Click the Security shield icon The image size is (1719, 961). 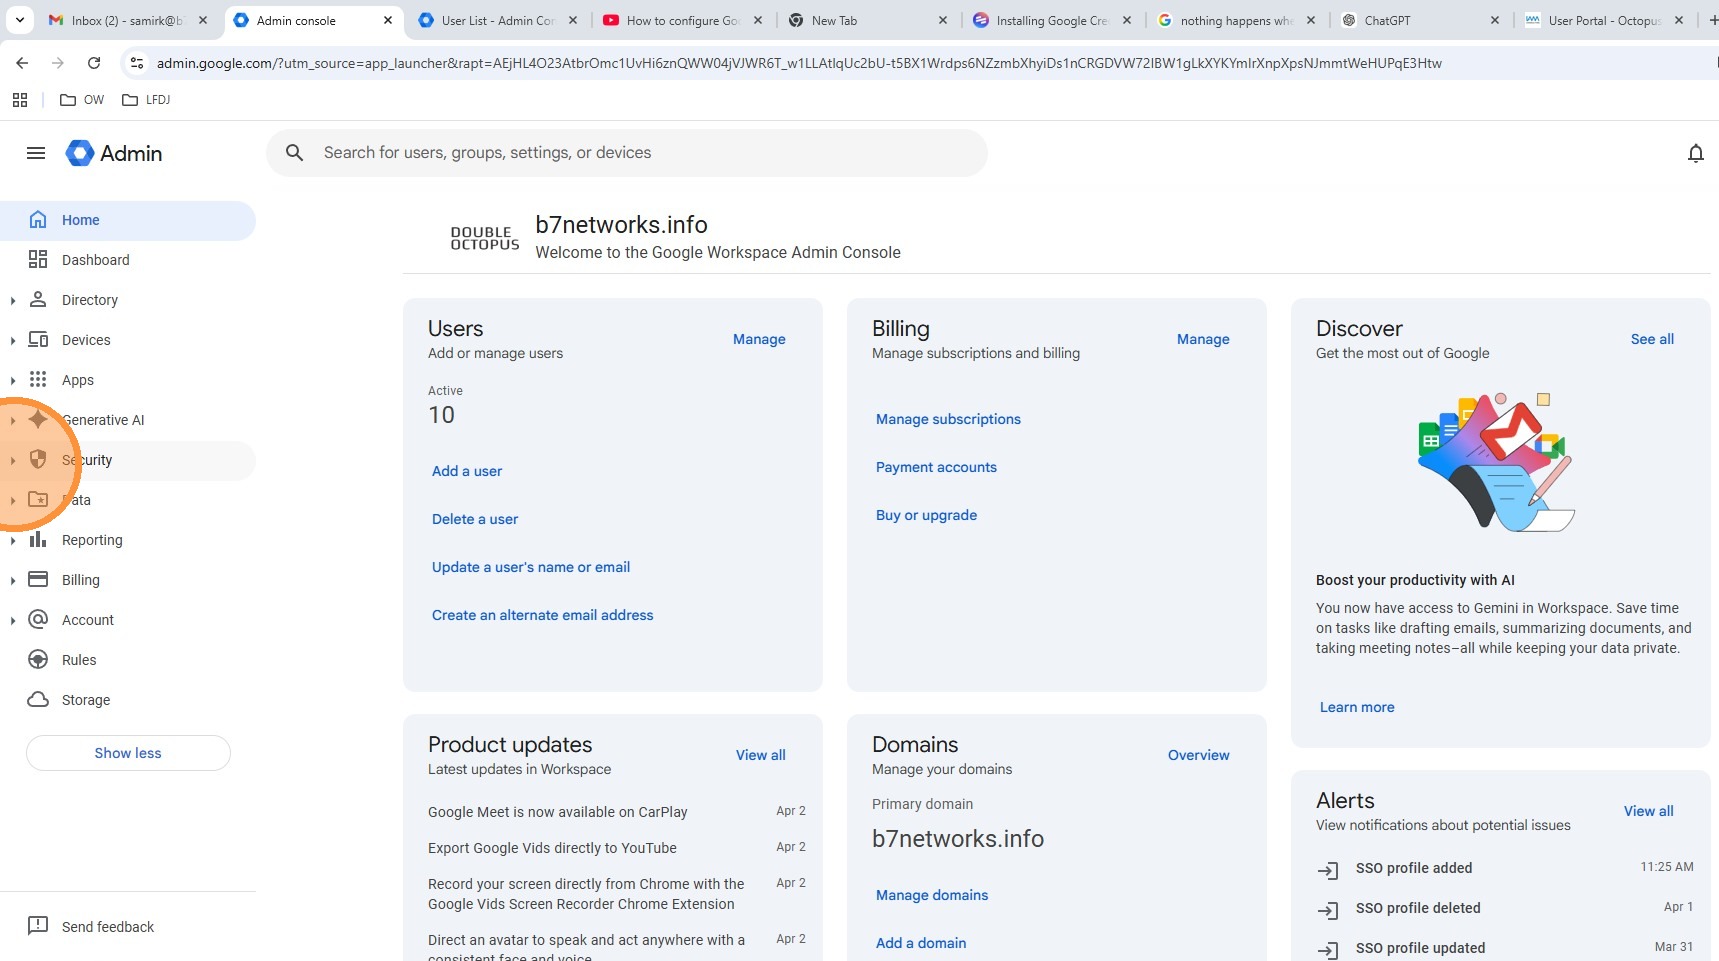click(x=38, y=460)
